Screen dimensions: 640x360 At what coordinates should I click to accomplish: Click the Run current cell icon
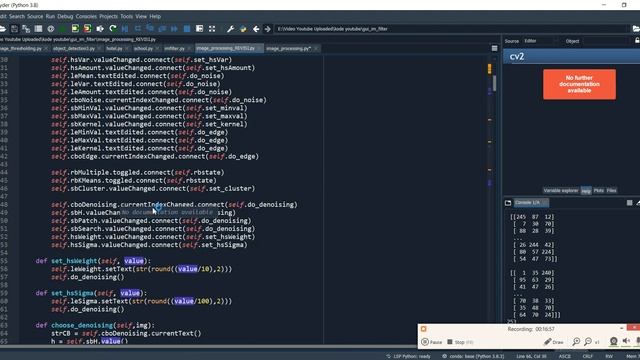tap(75, 29)
